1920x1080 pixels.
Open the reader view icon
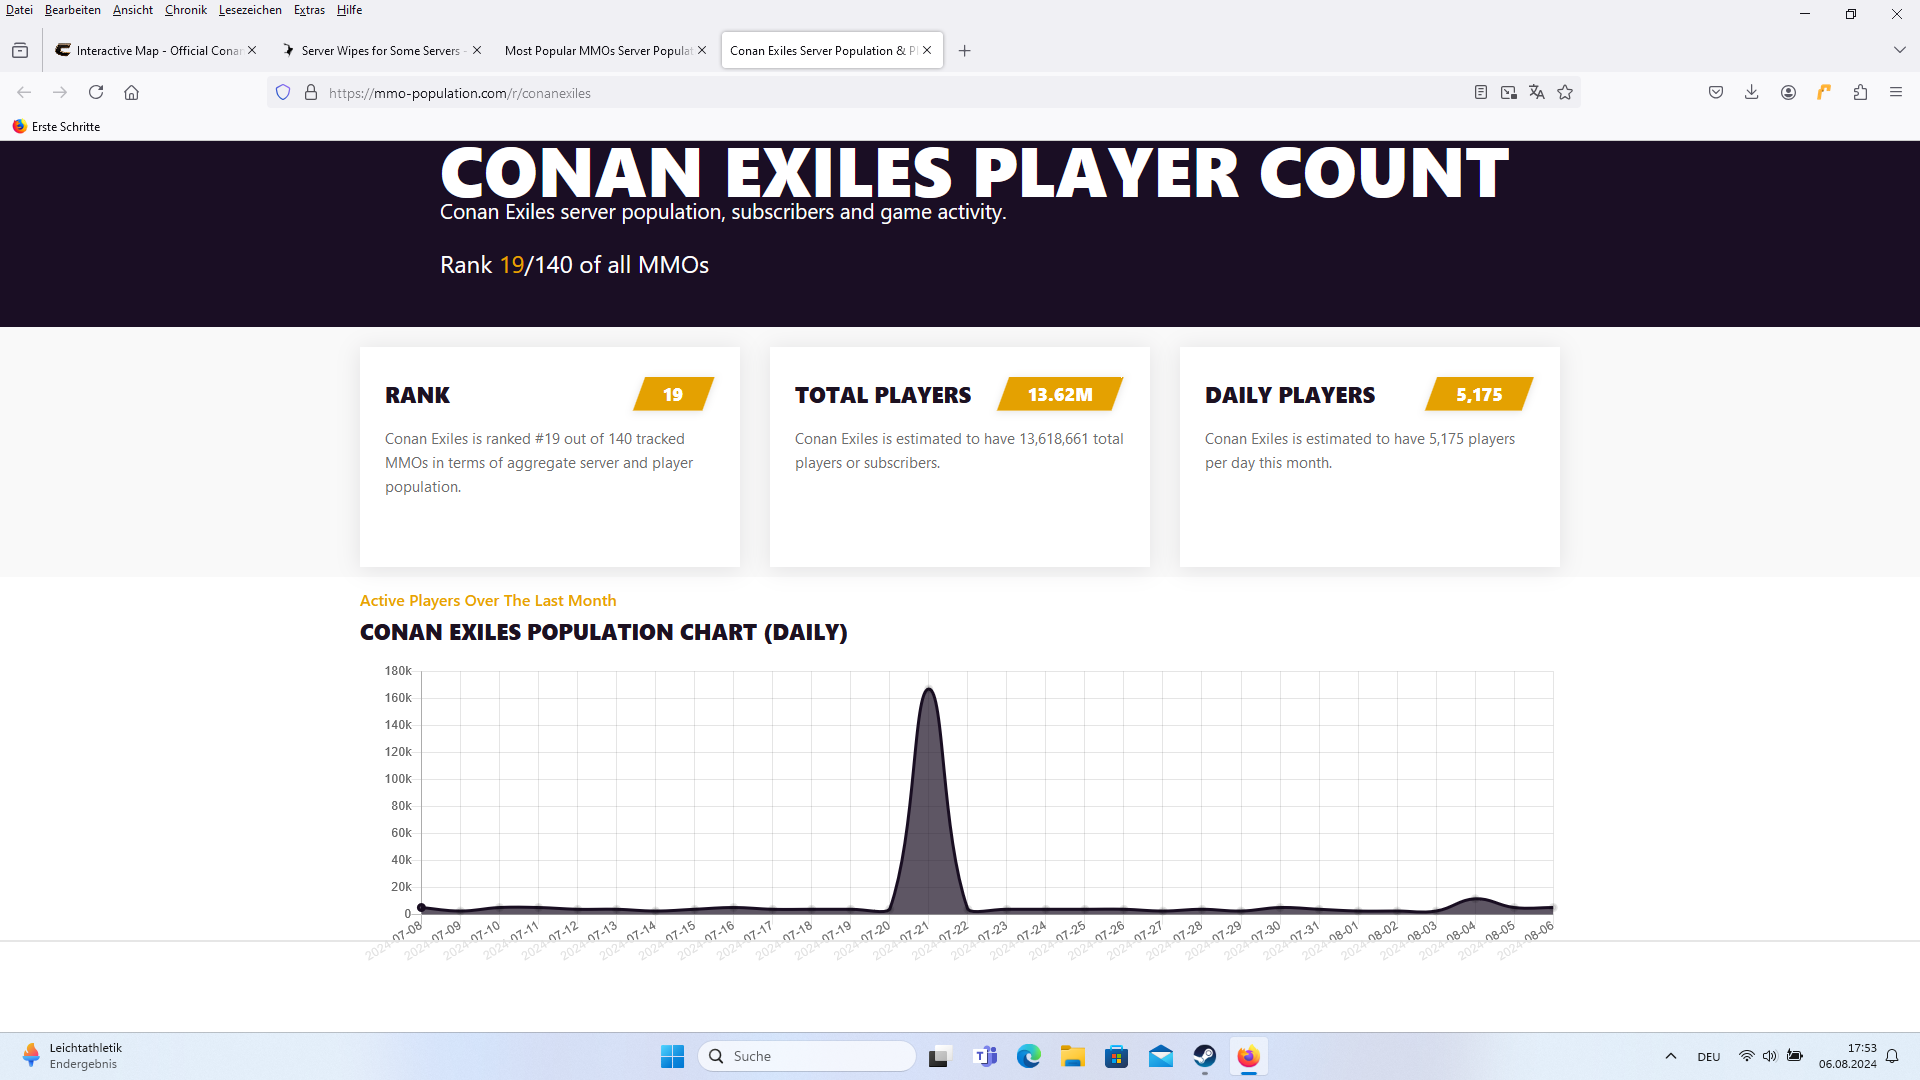pyautogui.click(x=1481, y=92)
